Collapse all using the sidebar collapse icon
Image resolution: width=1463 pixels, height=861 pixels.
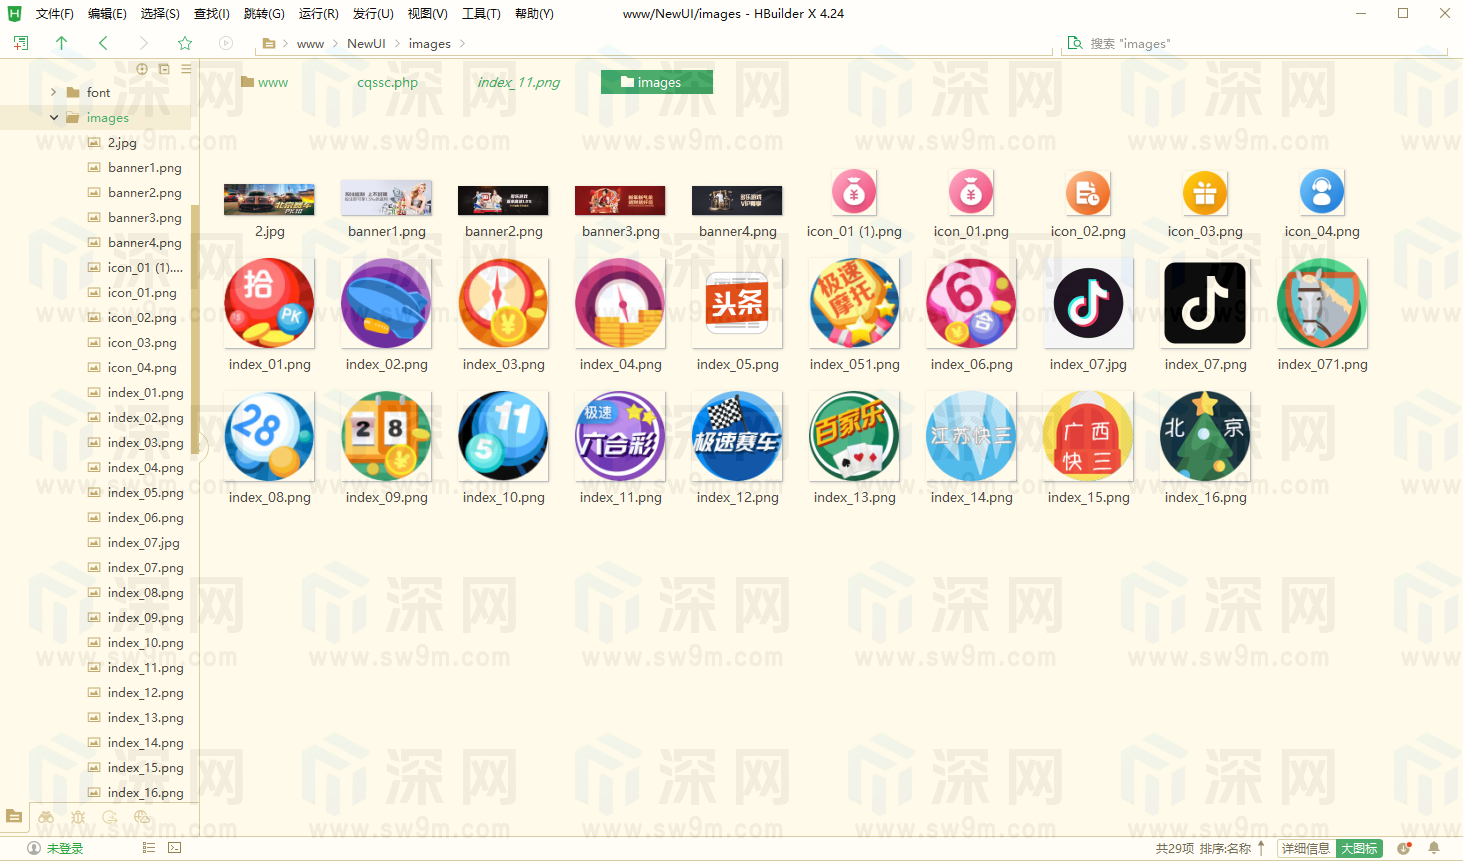coord(164,69)
